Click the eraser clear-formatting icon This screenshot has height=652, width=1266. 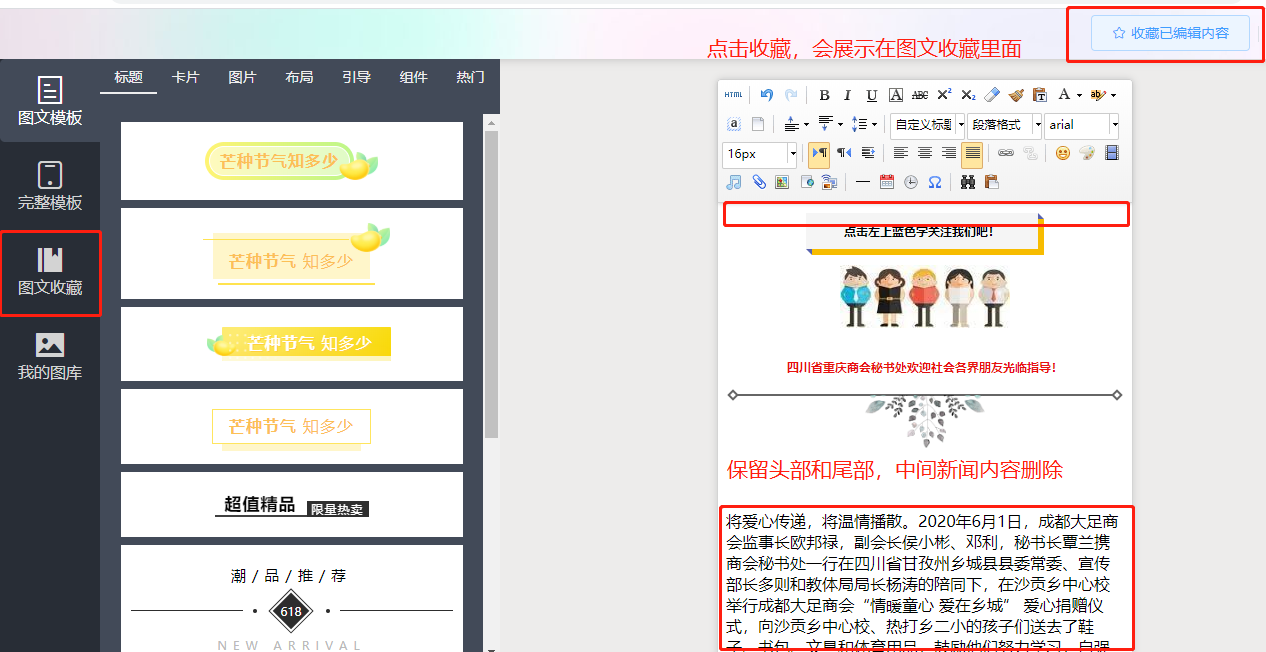click(x=992, y=95)
